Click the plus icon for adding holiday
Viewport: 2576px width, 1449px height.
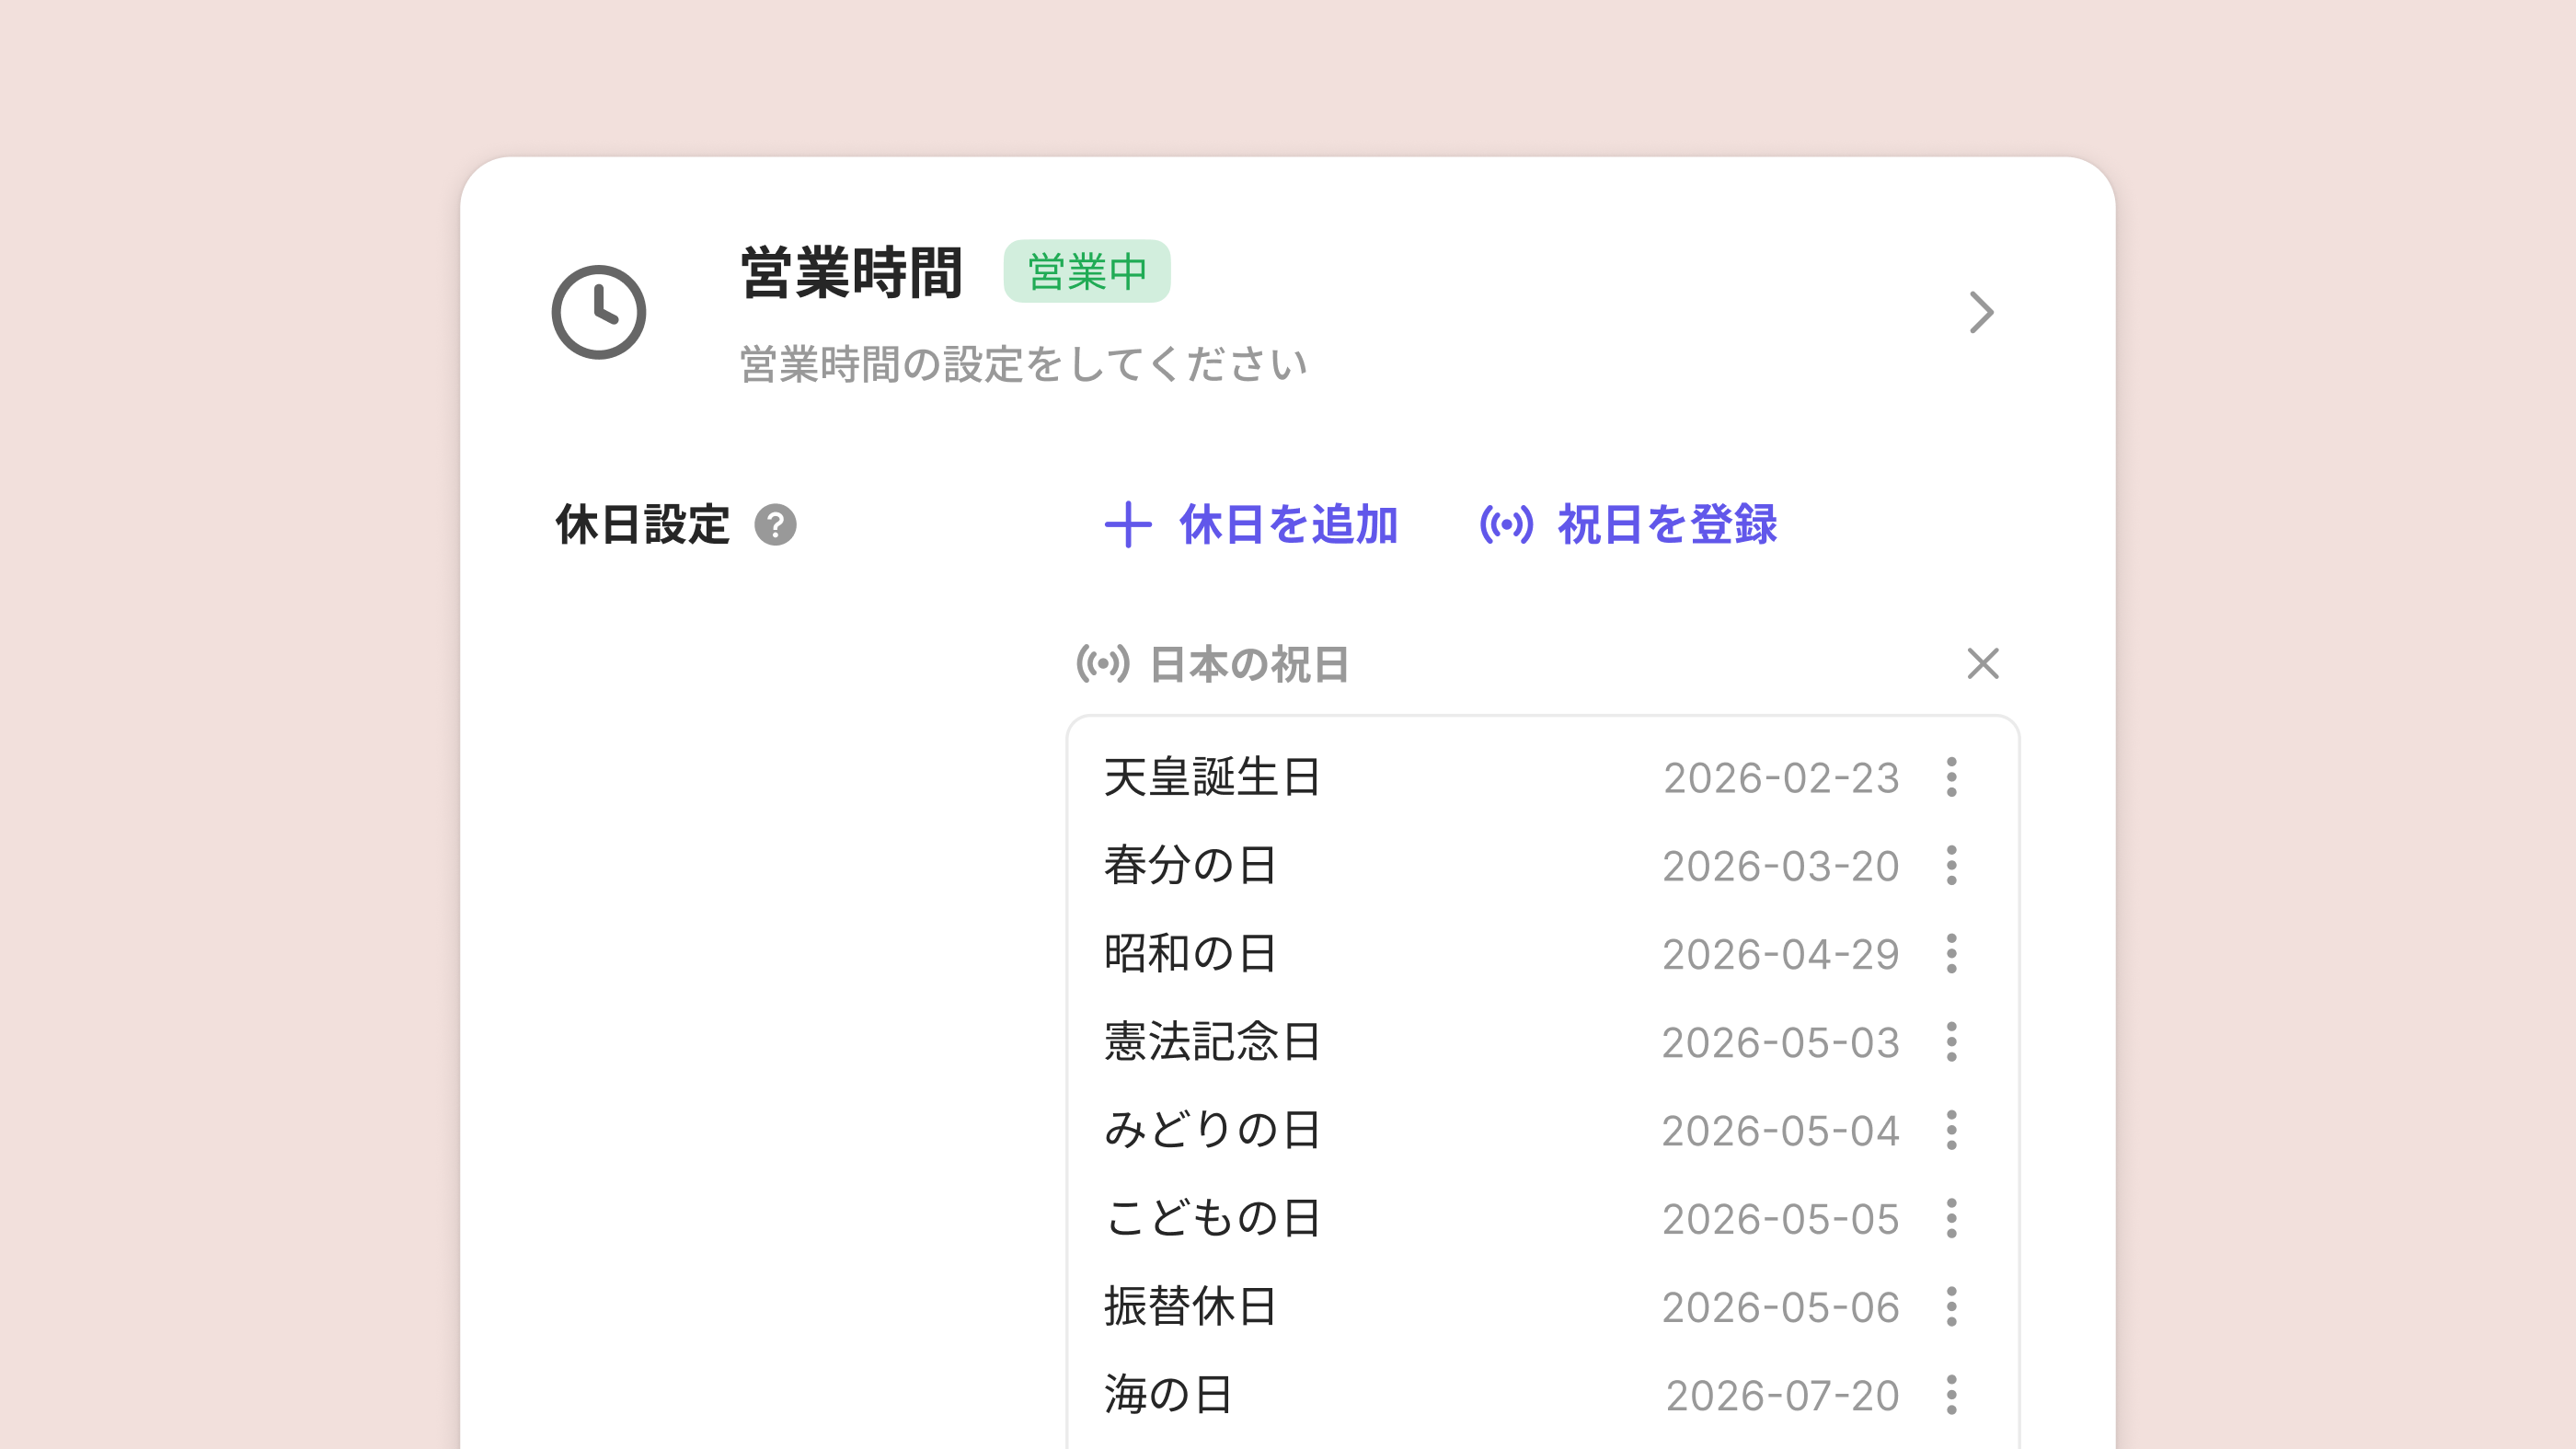click(x=1128, y=525)
